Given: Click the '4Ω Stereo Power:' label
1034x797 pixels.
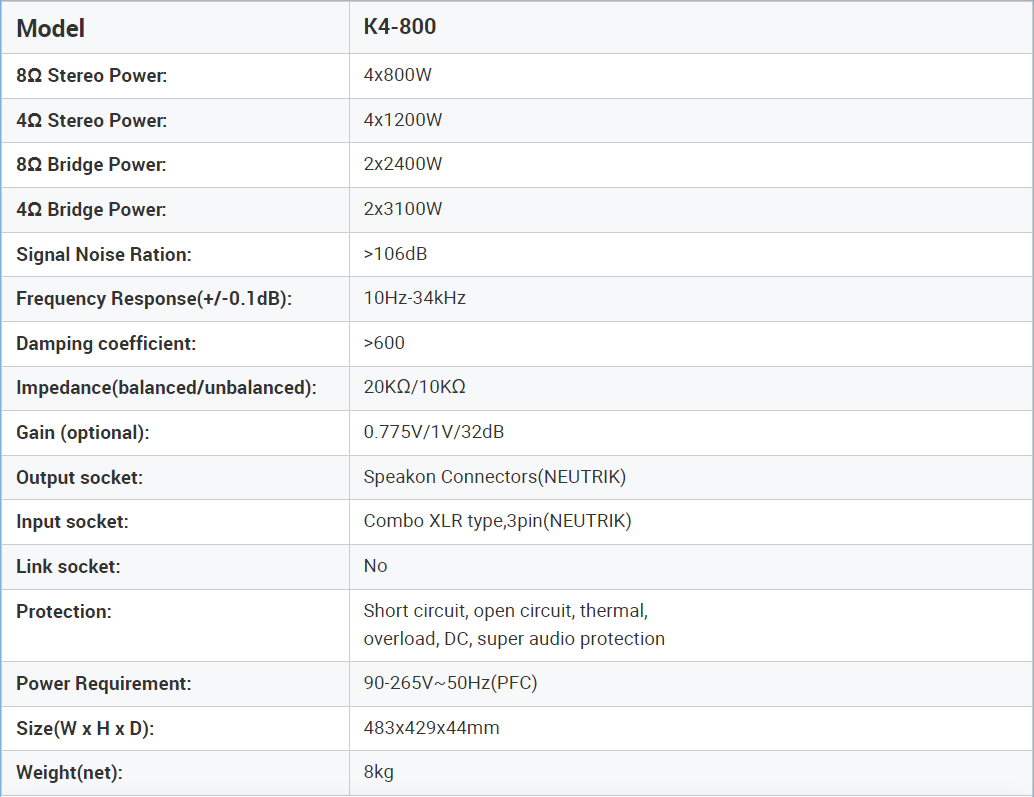Looking at the screenshot, I should tap(92, 121).
